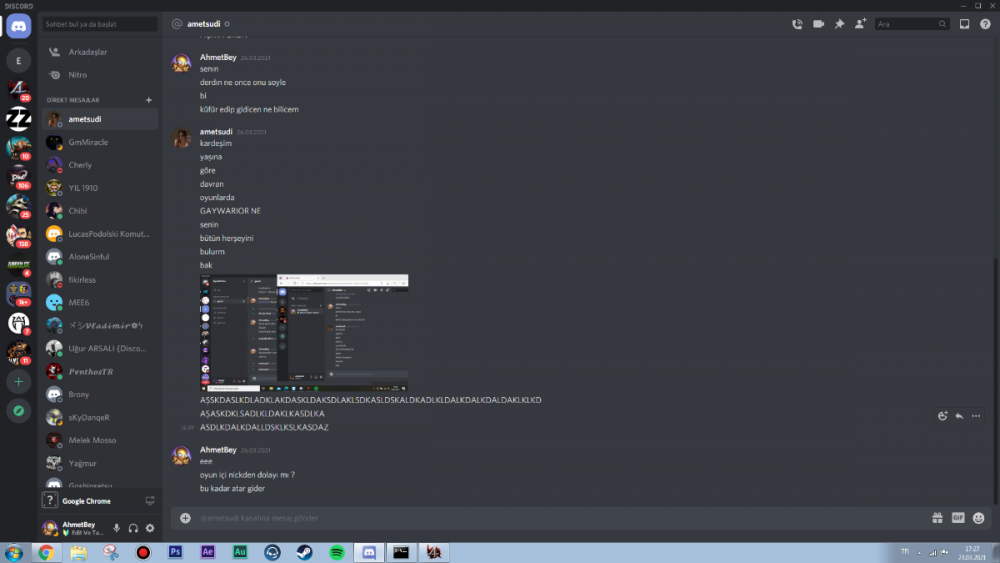Open the shared screenshot image
This screenshot has height=563, width=1000.
coord(304,332)
